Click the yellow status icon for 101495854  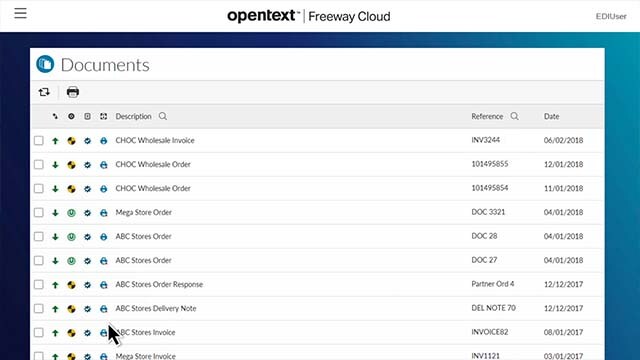point(71,189)
